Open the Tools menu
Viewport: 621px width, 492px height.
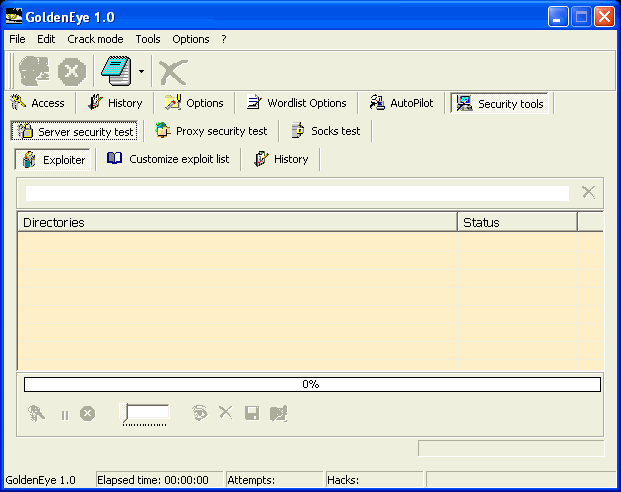[x=148, y=39]
